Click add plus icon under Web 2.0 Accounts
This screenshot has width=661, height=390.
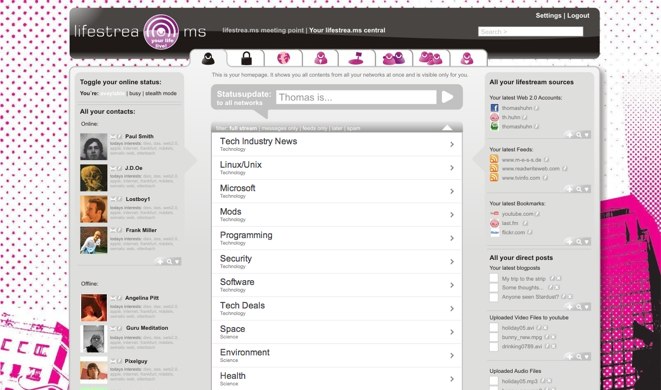click(x=570, y=135)
